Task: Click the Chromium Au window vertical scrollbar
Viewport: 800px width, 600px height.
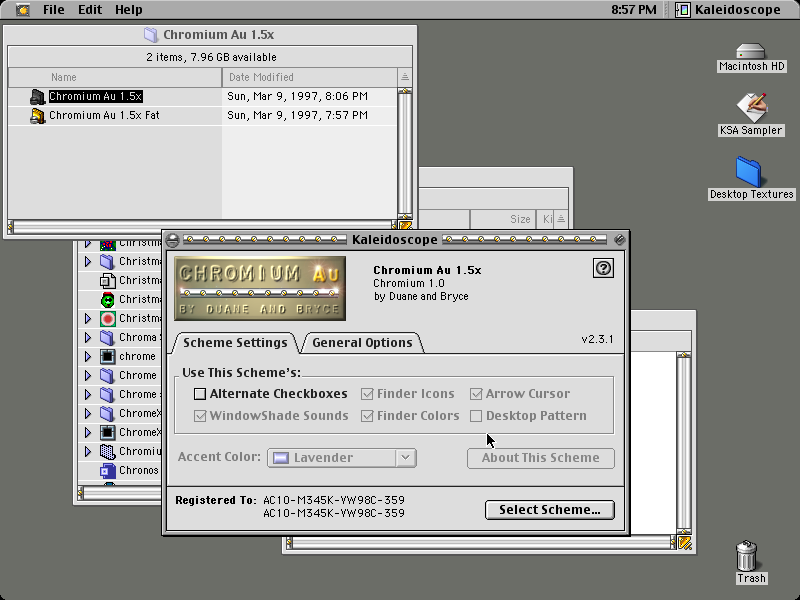Action: coord(405,154)
